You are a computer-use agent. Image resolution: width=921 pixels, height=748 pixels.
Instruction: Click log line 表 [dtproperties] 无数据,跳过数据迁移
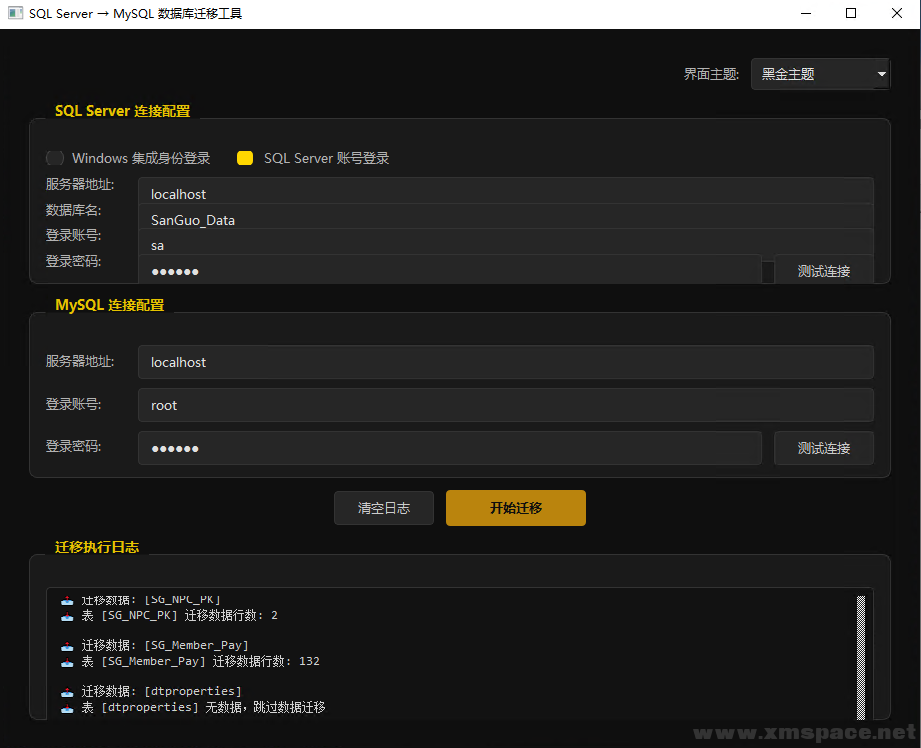(203, 707)
